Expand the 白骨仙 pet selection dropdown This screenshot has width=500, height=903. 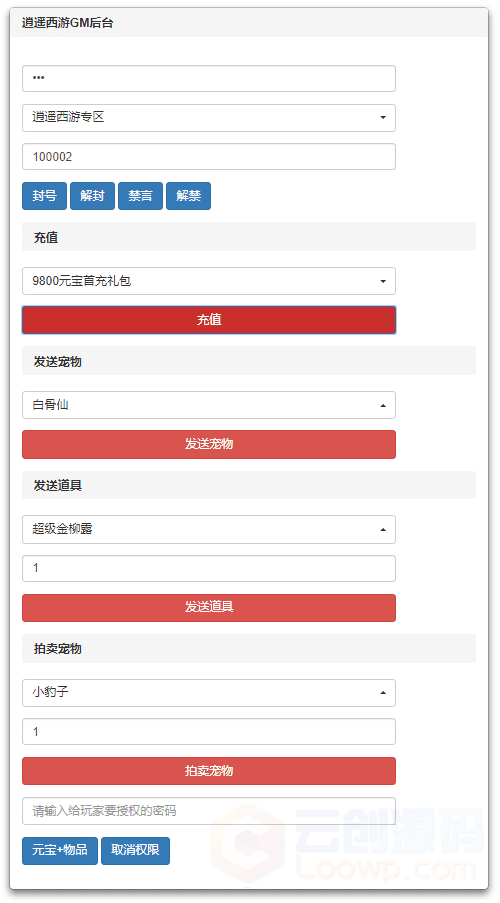[209, 405]
